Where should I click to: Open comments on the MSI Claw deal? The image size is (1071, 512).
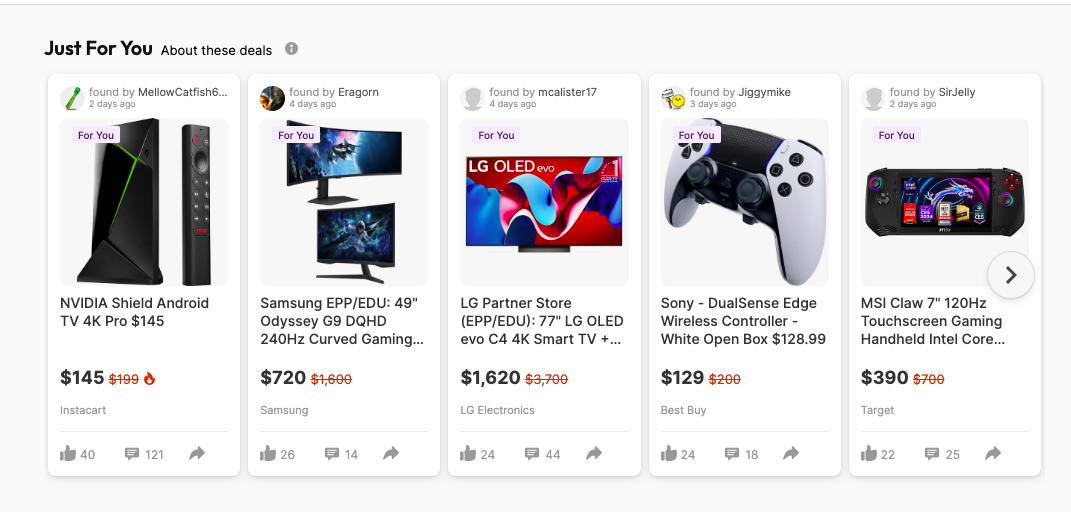(932, 454)
